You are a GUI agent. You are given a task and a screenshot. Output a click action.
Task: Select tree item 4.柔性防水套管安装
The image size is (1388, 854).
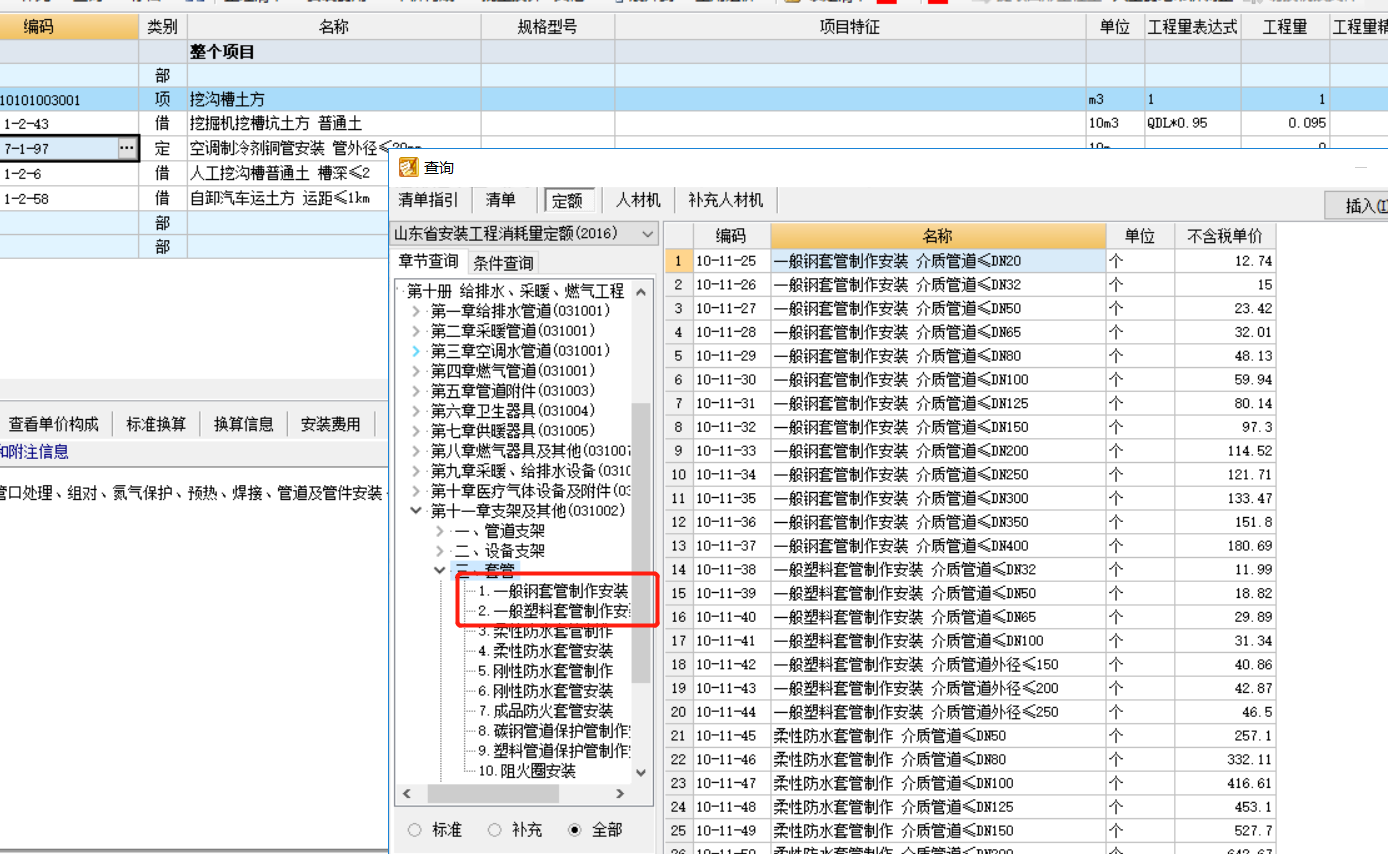(545, 651)
